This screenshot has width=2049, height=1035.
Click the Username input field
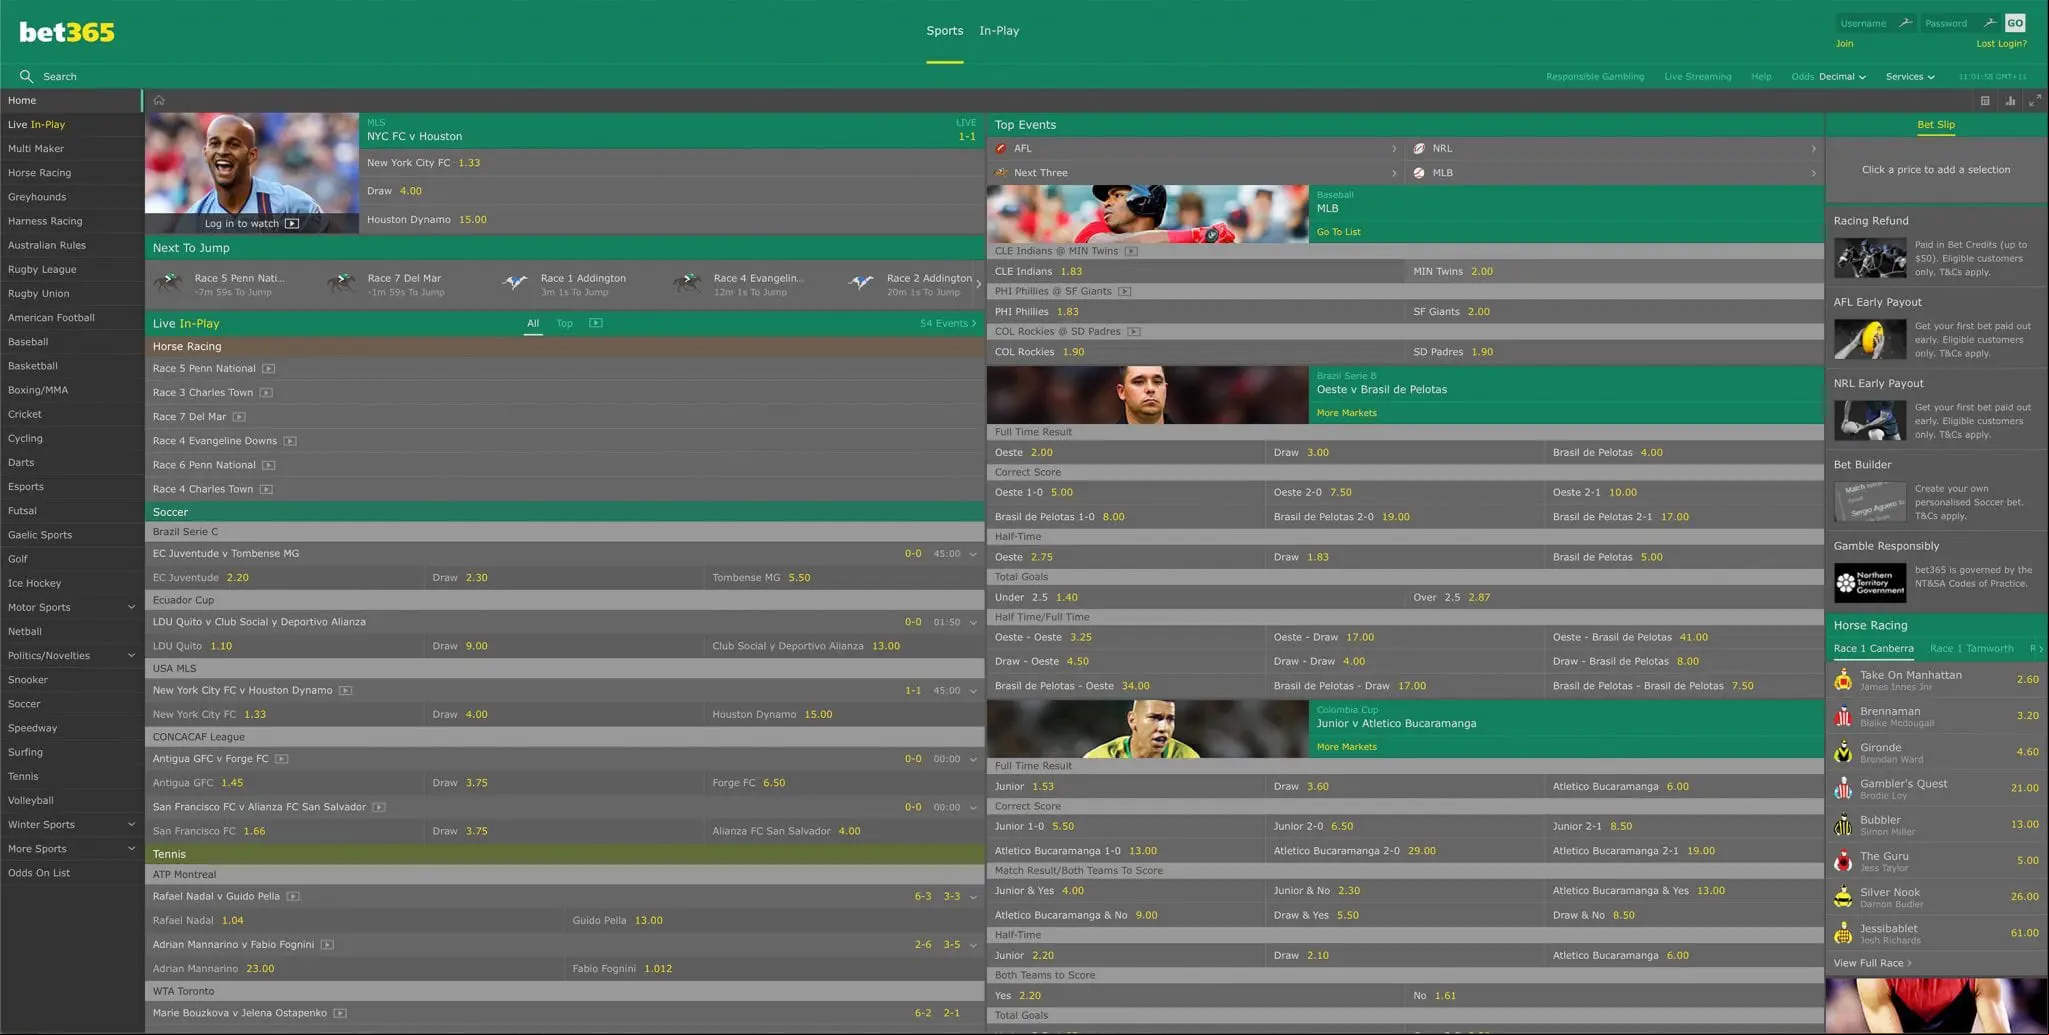coord(1875,23)
